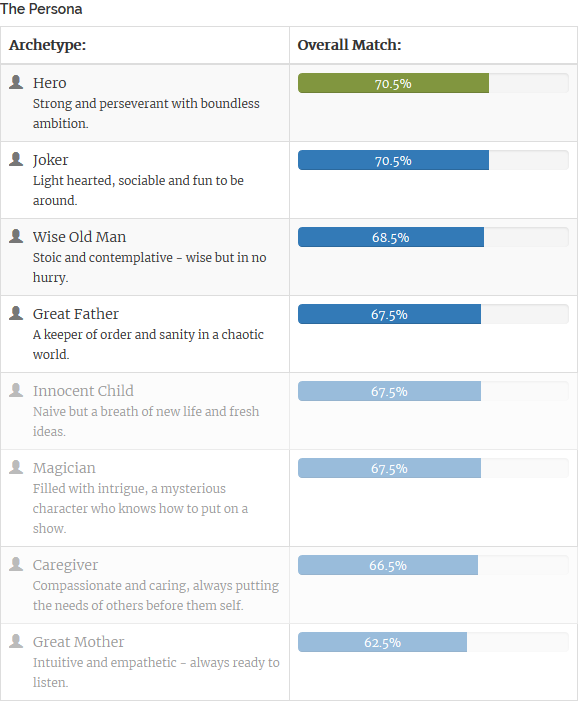Screen dimensions: 578x702
Task: Click the person icon beside Joker
Action: pos(16,159)
